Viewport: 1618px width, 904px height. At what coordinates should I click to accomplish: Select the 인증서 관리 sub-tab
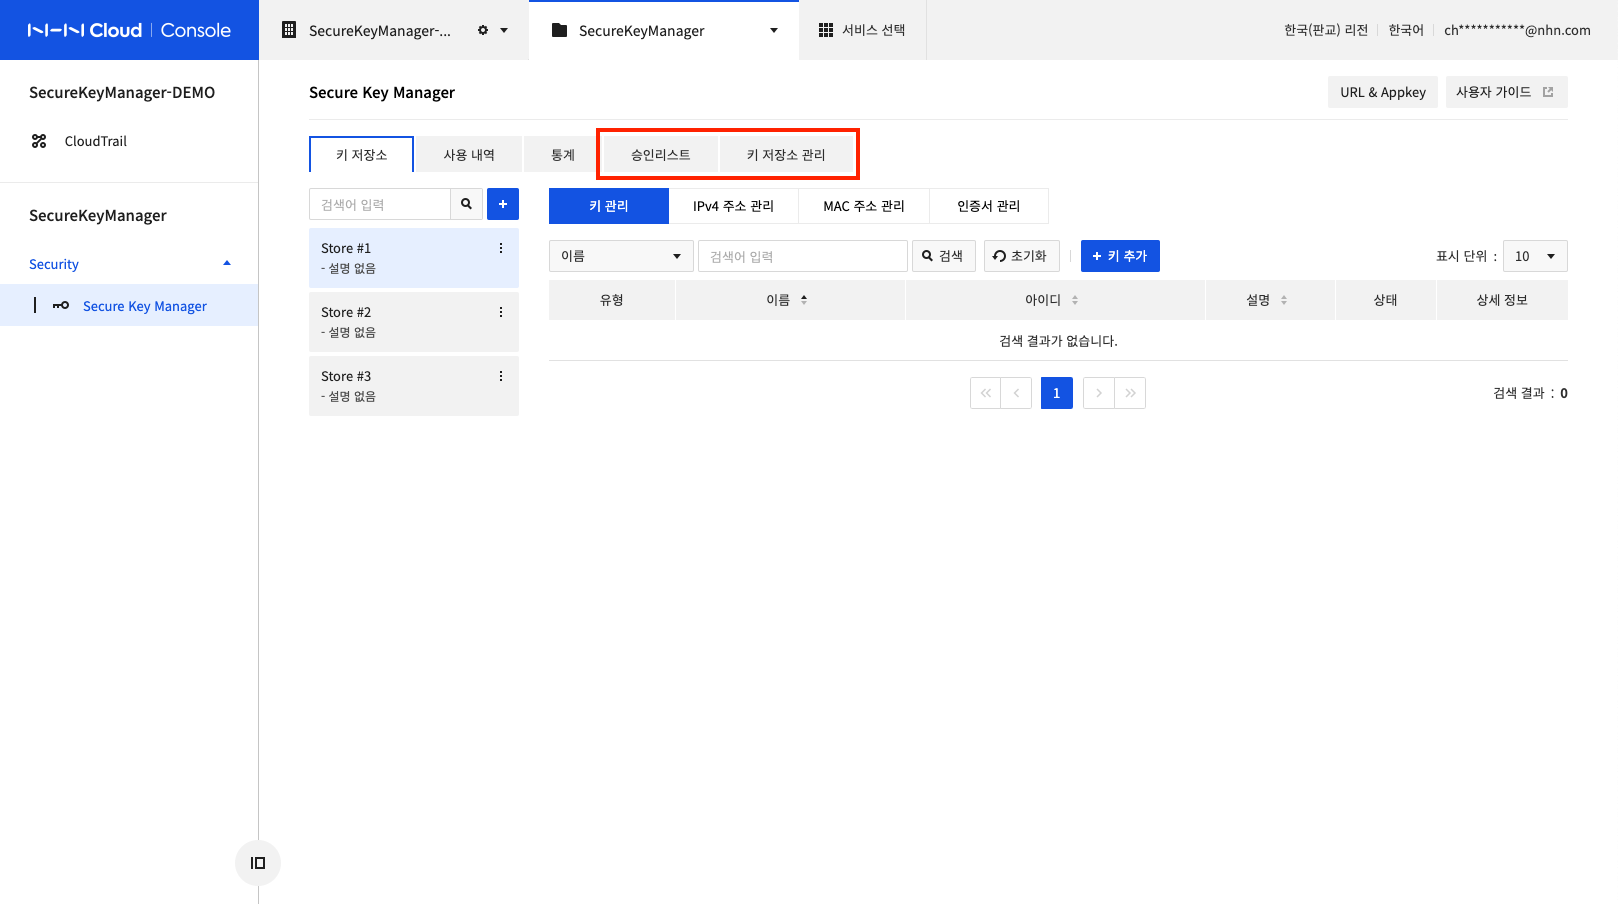[989, 206]
